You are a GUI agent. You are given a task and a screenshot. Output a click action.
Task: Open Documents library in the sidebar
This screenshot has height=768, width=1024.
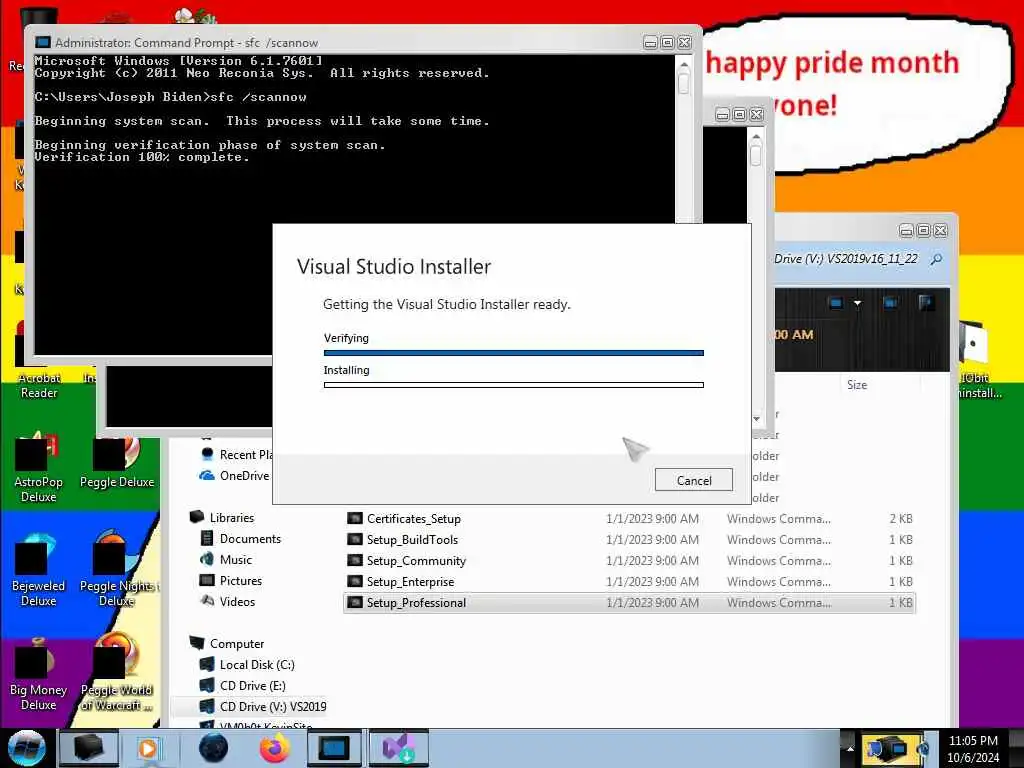click(x=250, y=538)
